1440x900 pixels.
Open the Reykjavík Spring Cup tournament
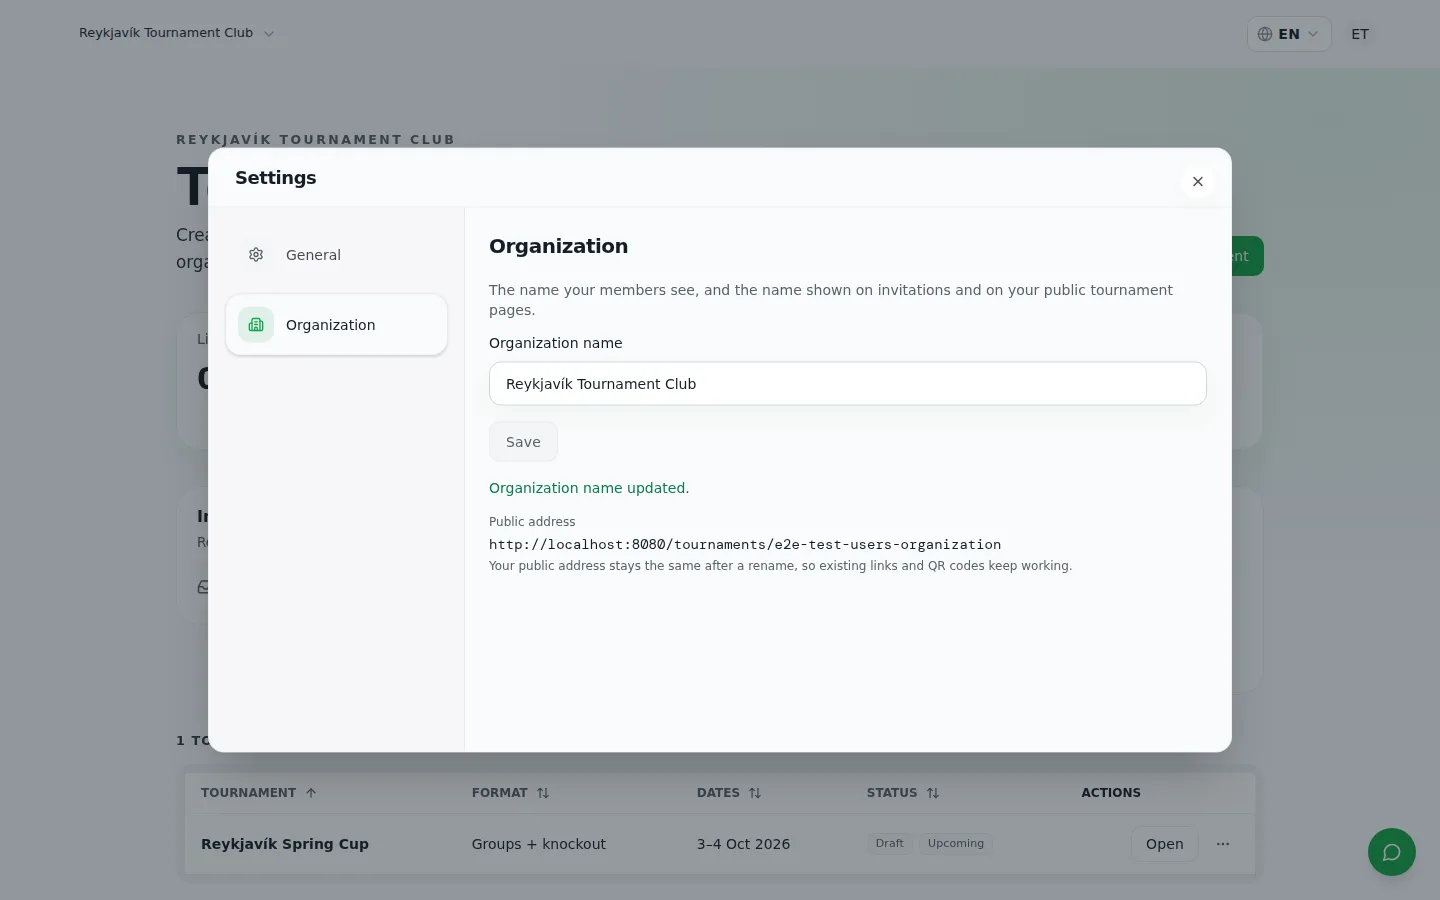point(1164,844)
